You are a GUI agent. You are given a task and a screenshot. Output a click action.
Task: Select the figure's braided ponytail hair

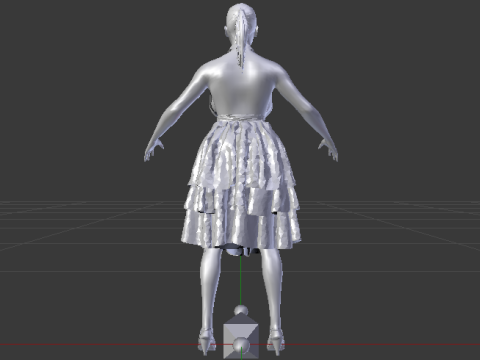[x=241, y=40]
